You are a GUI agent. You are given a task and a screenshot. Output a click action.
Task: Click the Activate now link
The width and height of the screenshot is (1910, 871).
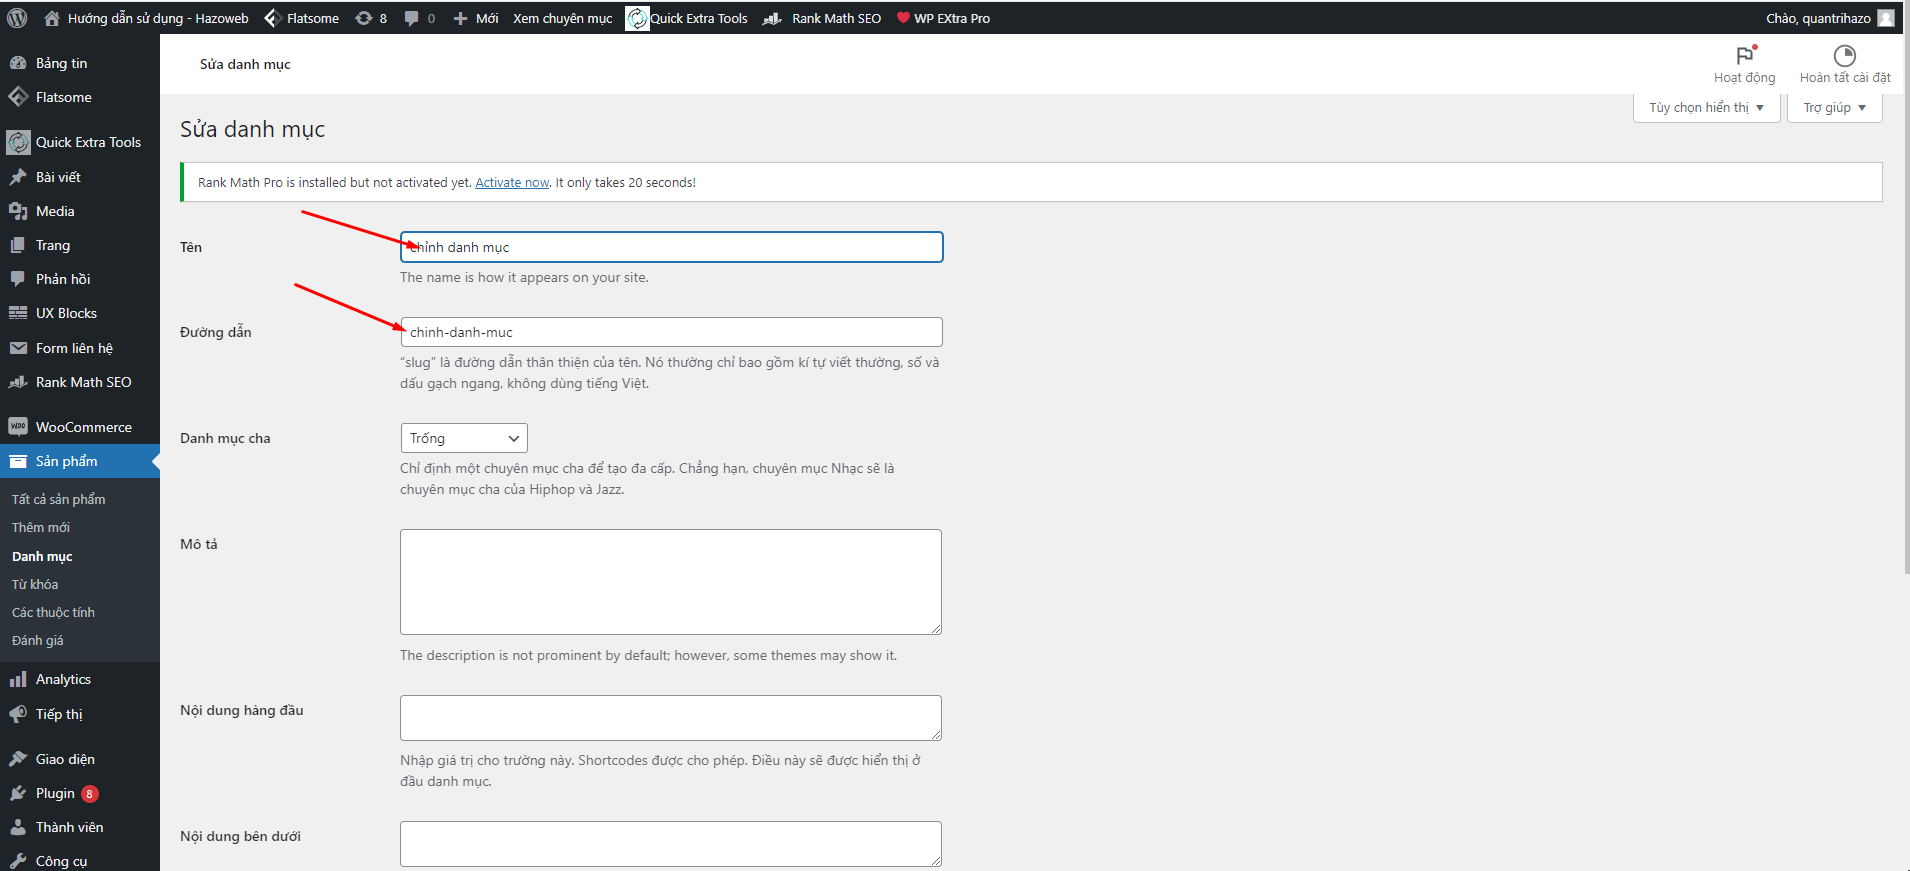tap(512, 183)
